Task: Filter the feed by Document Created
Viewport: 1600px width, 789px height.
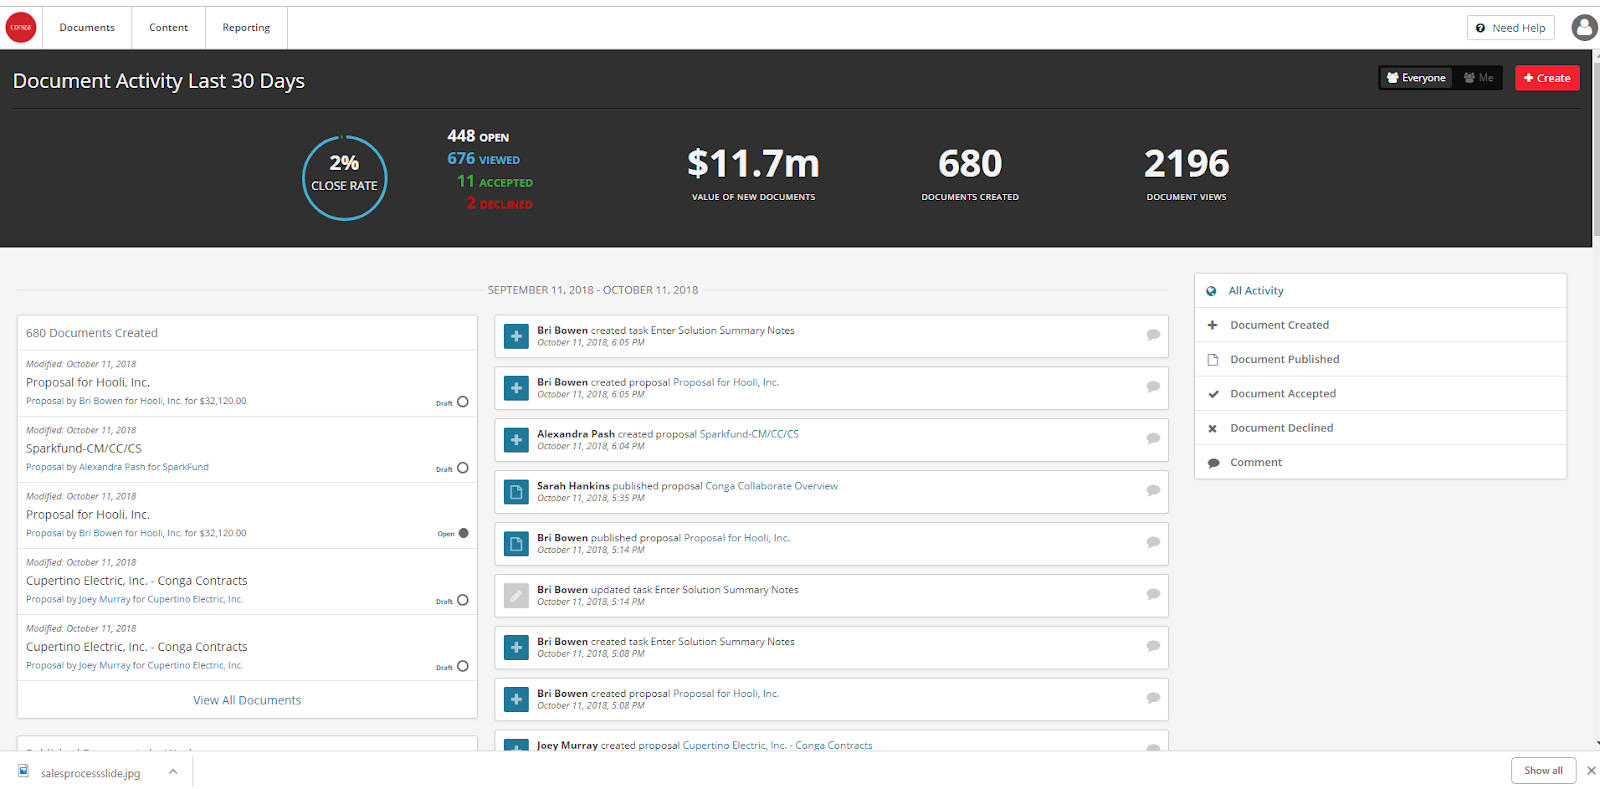Action: pos(1380,325)
